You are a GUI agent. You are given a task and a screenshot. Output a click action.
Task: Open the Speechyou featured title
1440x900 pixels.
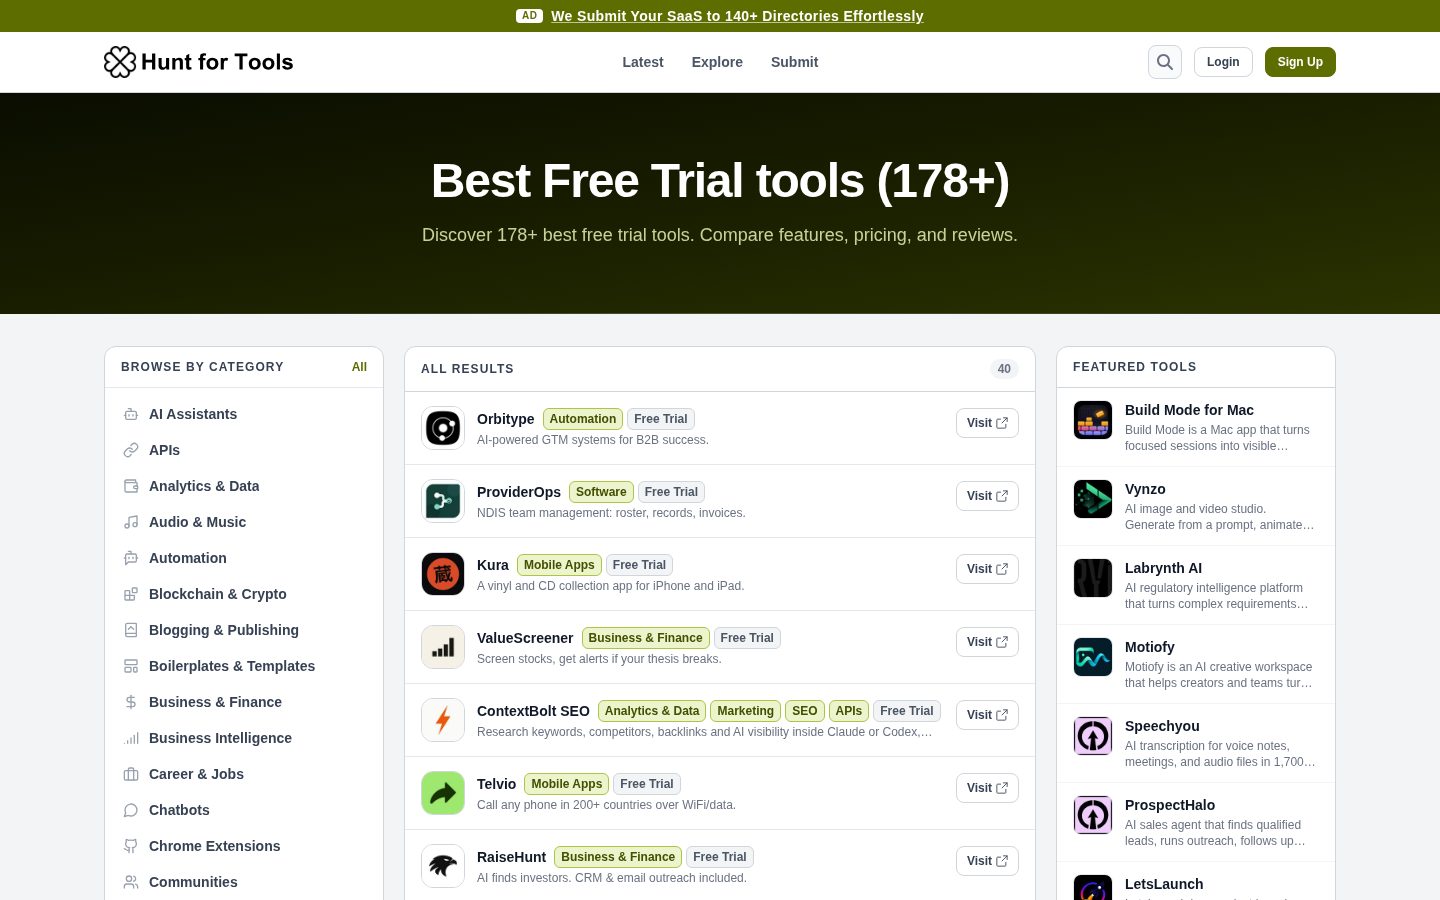pyautogui.click(x=1162, y=726)
